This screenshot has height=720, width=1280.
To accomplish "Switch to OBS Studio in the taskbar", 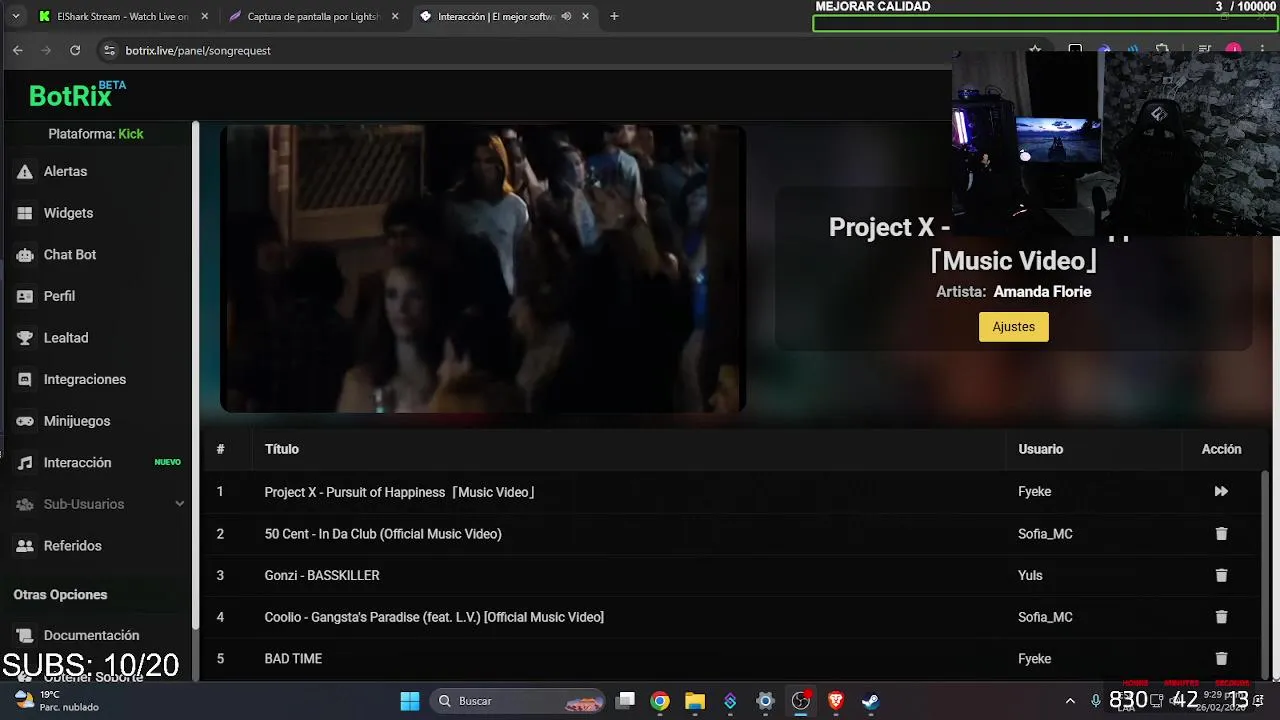I will click(x=800, y=701).
